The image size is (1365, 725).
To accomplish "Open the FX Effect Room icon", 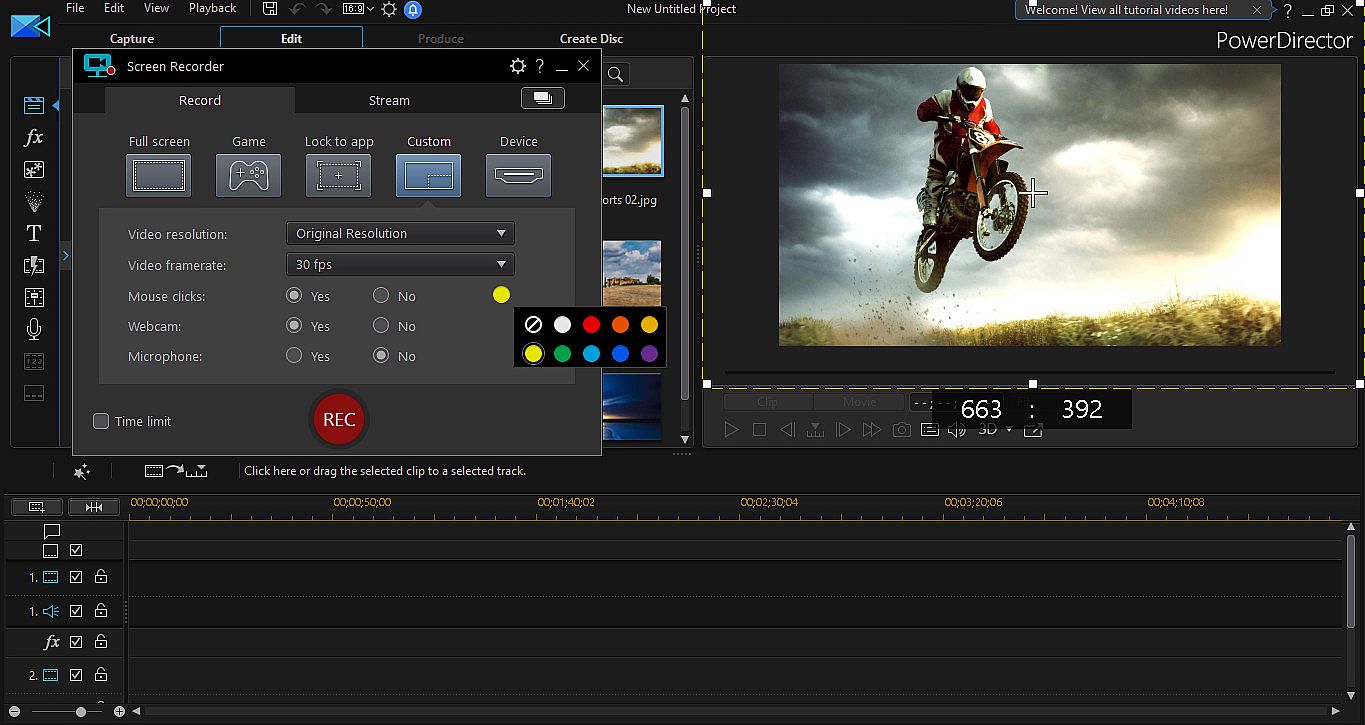I will [34, 137].
